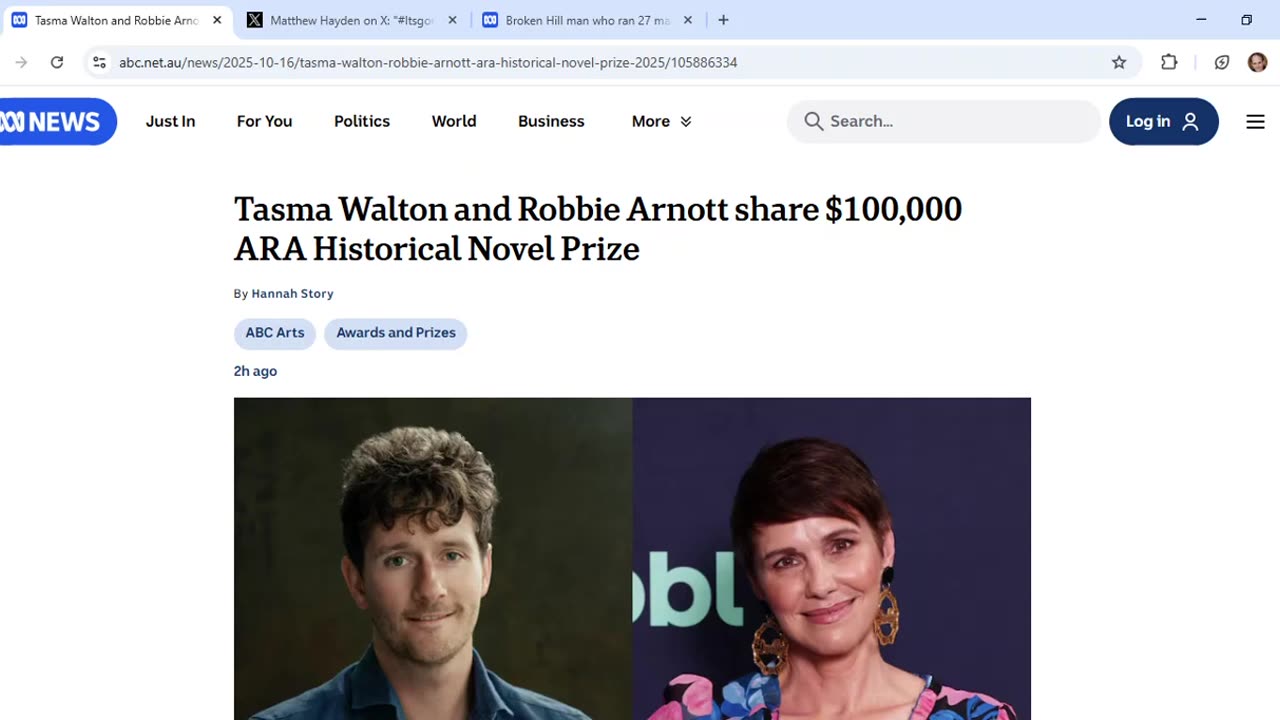Click the article photo of the two authors

tap(632, 558)
